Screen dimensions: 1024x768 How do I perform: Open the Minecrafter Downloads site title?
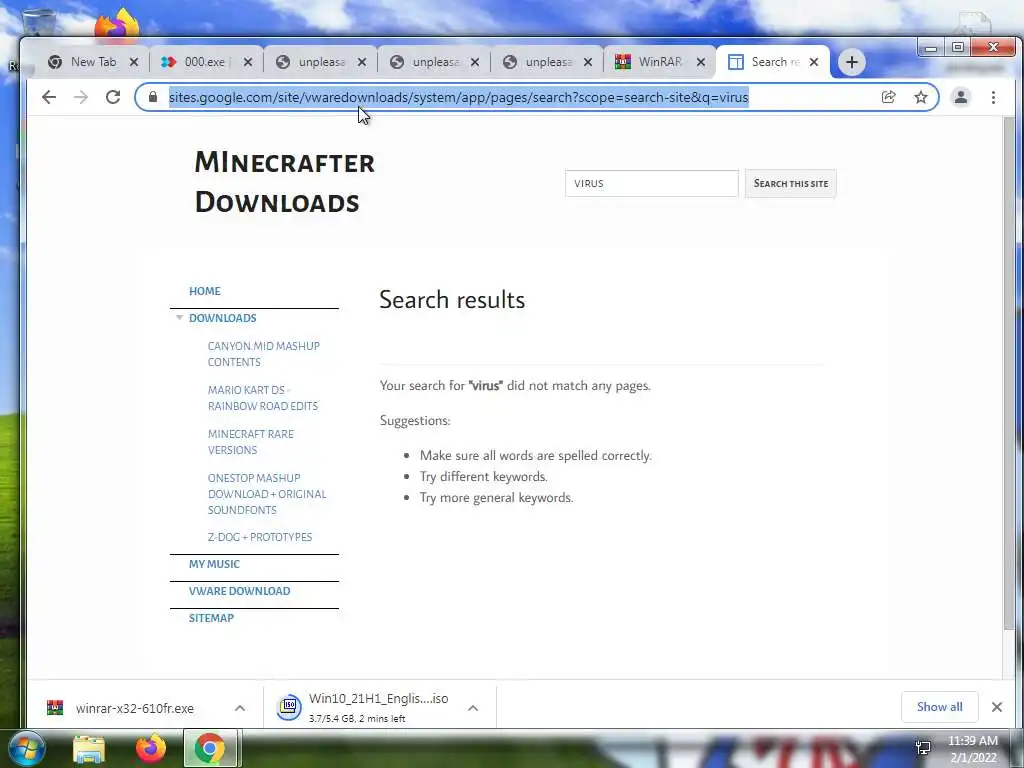click(285, 182)
